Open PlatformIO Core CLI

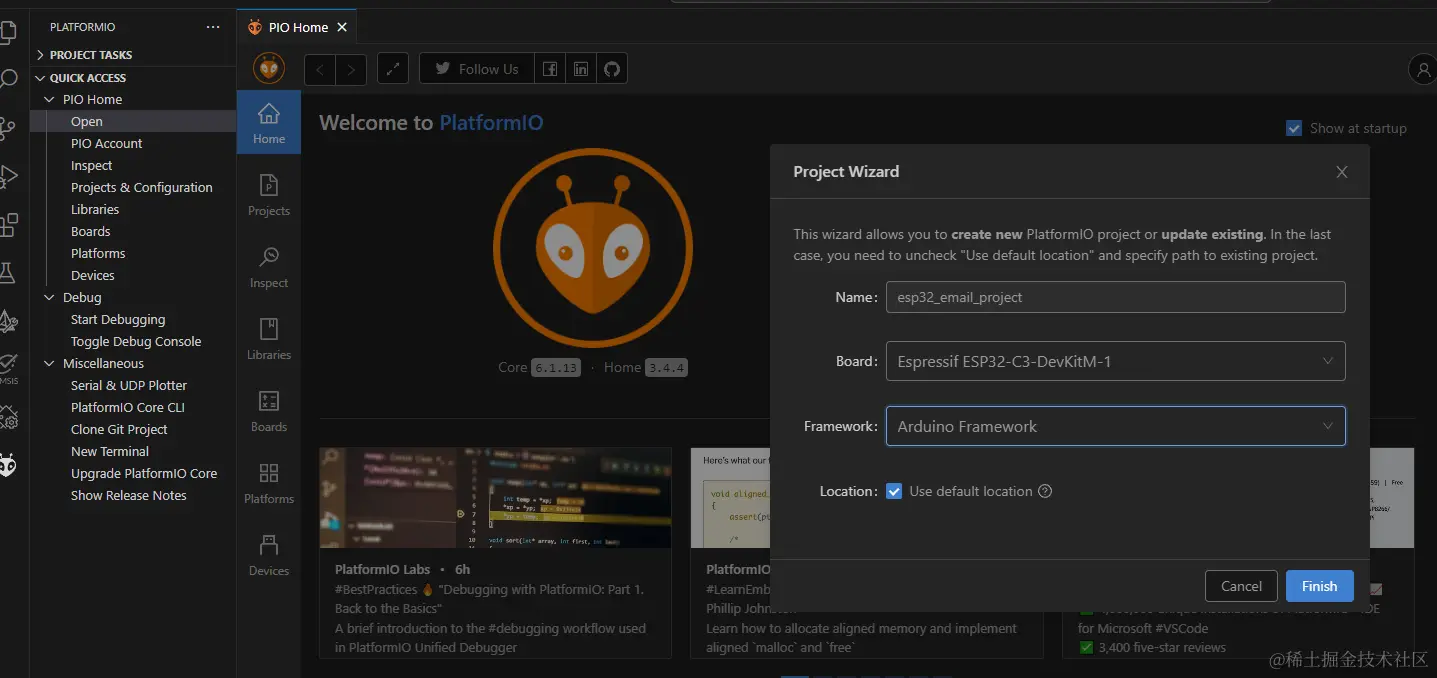133,407
